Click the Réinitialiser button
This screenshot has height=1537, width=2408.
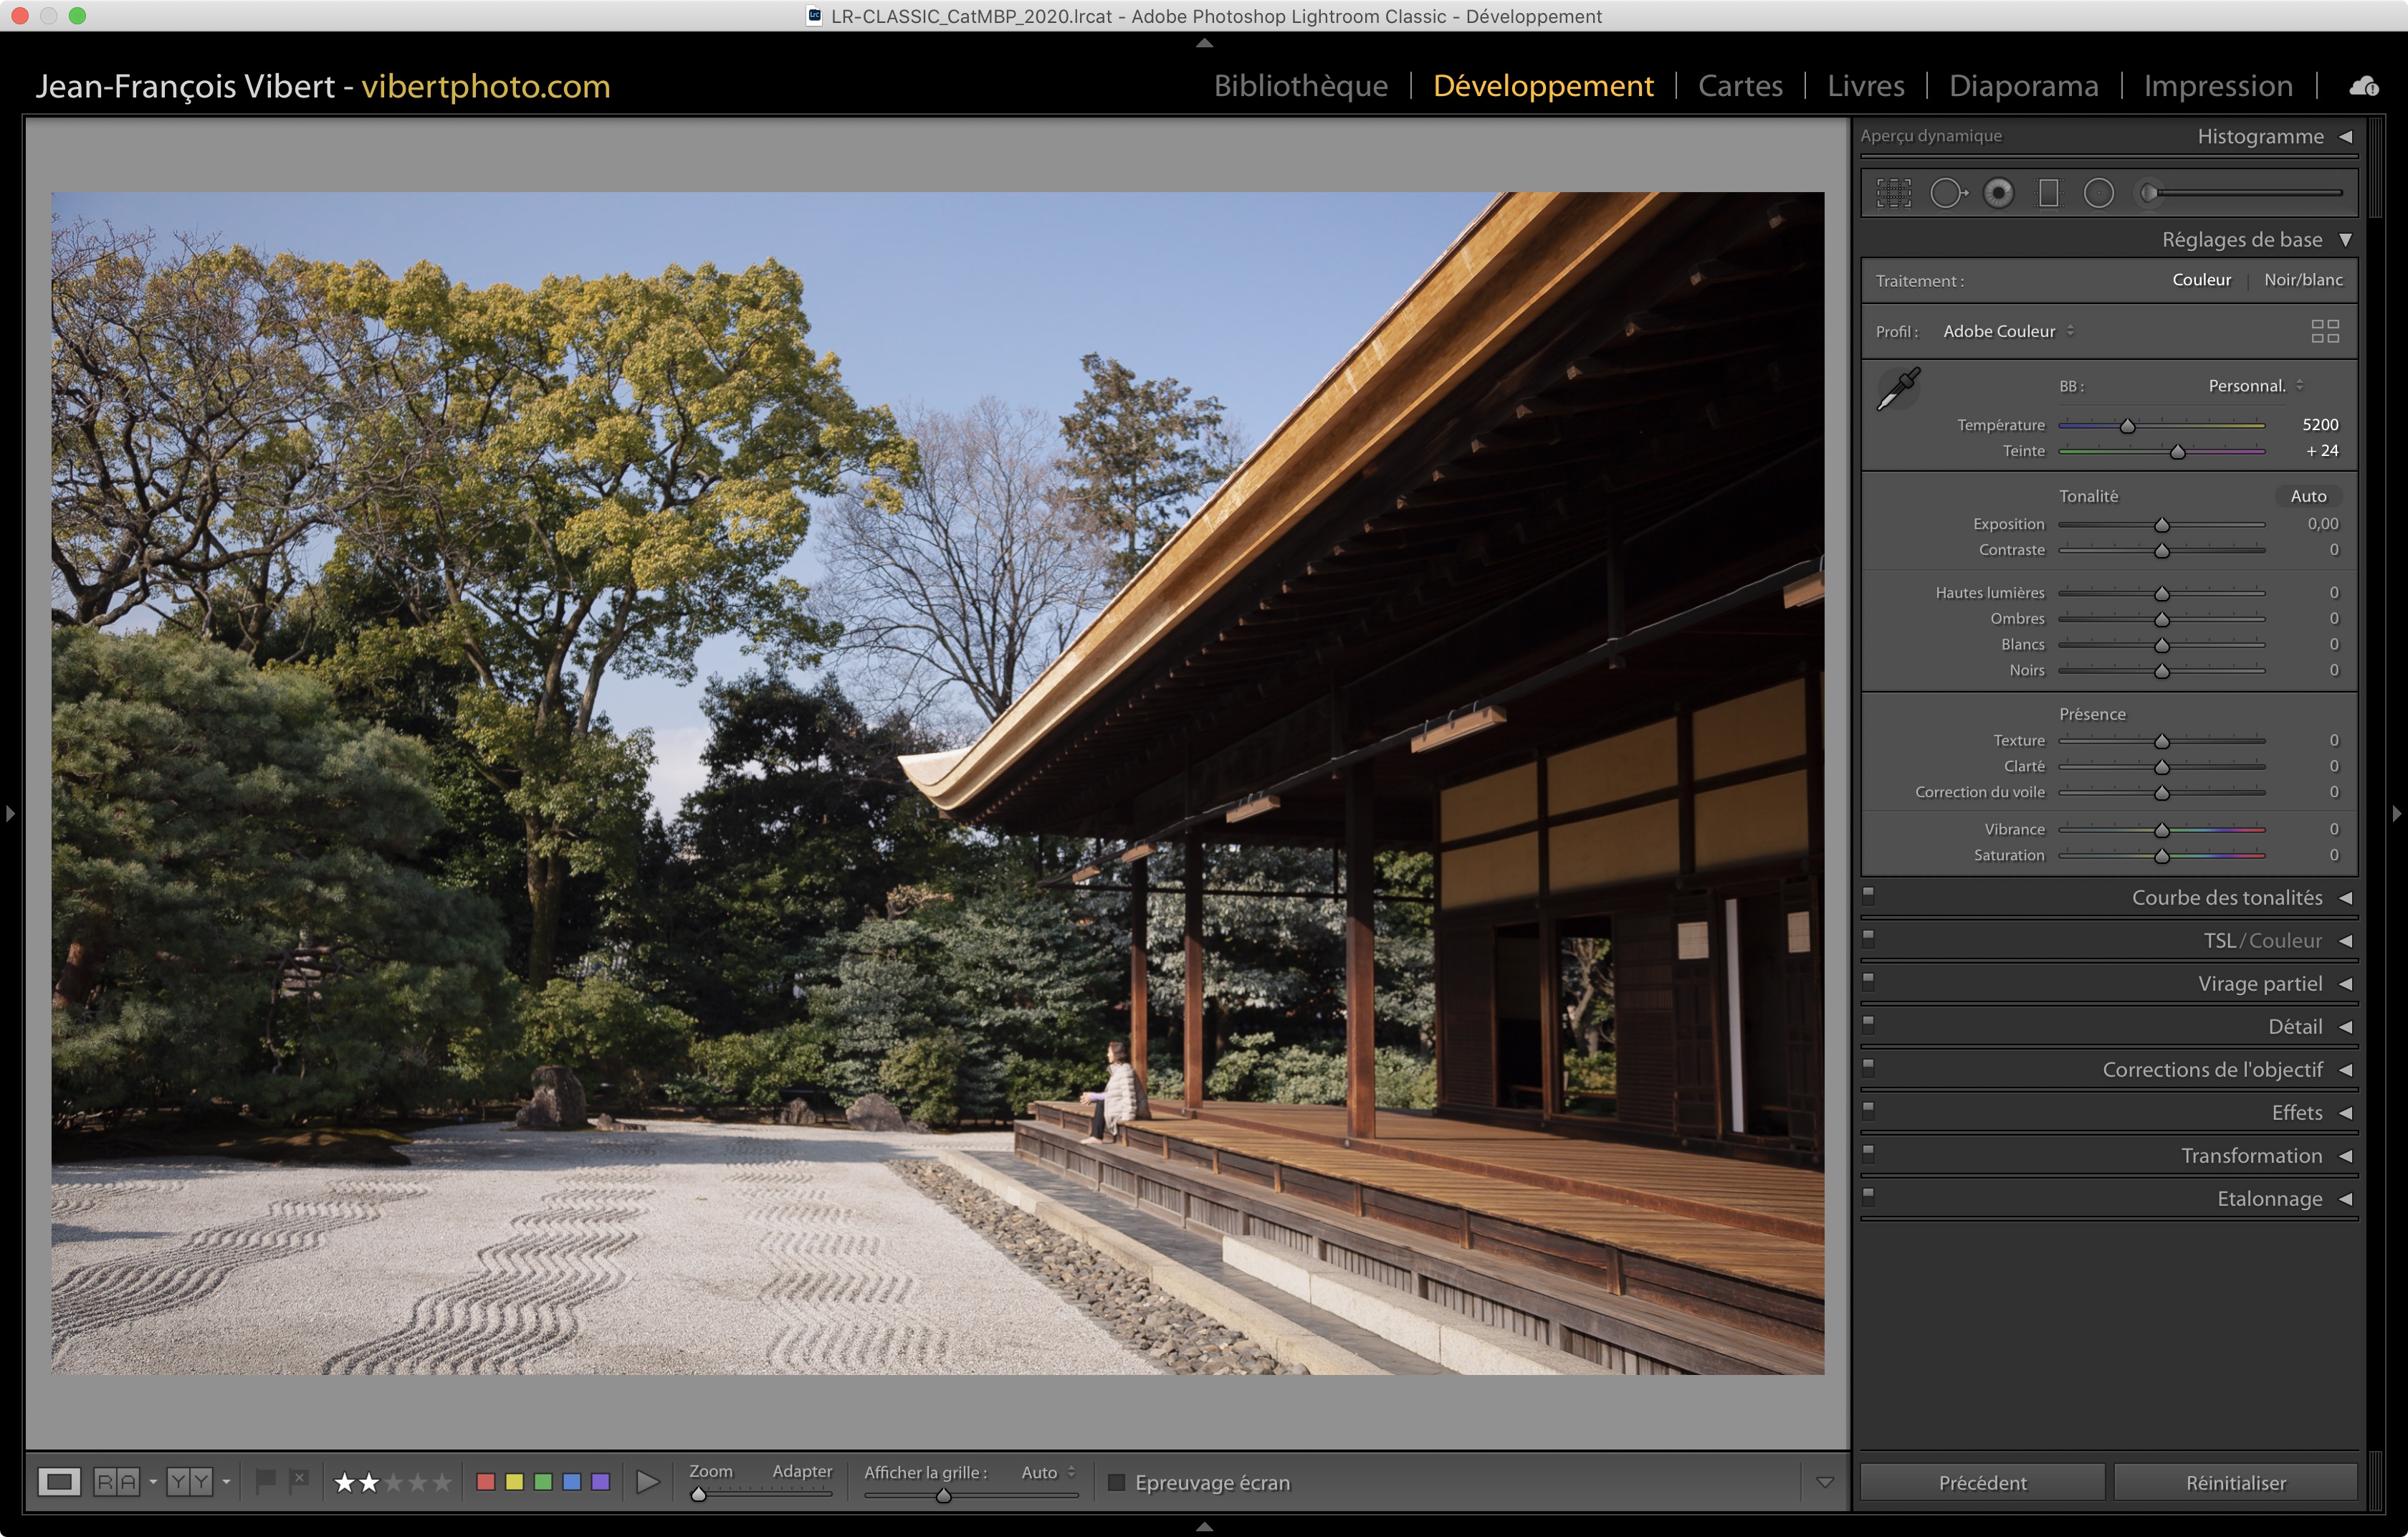point(2235,1482)
